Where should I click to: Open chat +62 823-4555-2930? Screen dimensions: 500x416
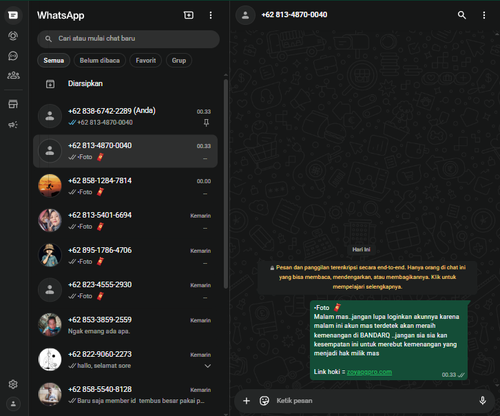coord(125,290)
